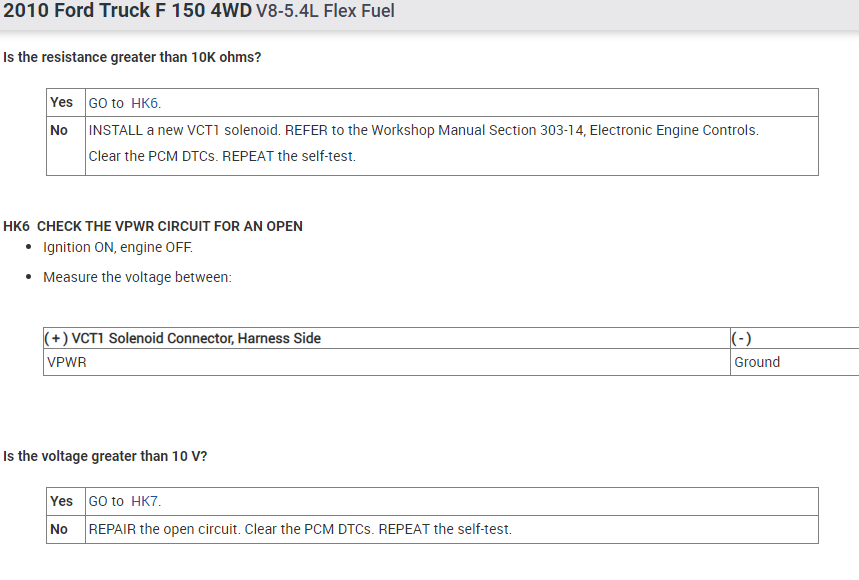Select the Ground table cell
The image size is (859, 580).
point(757,362)
